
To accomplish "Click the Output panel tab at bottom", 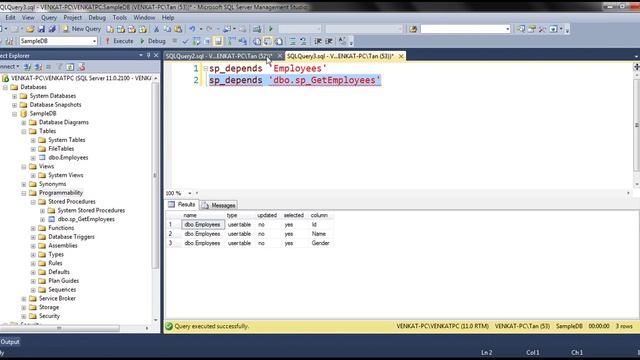I will click(10, 342).
